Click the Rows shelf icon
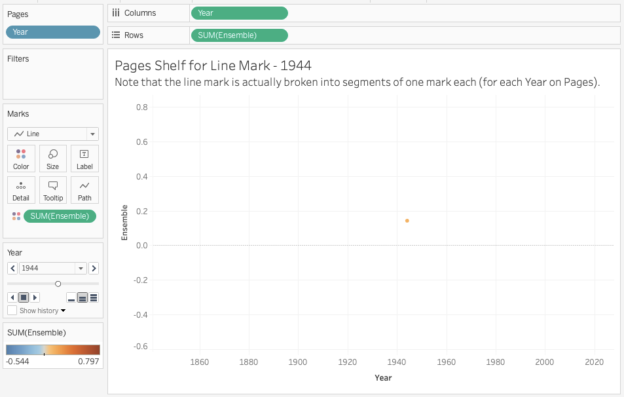 click(x=116, y=35)
